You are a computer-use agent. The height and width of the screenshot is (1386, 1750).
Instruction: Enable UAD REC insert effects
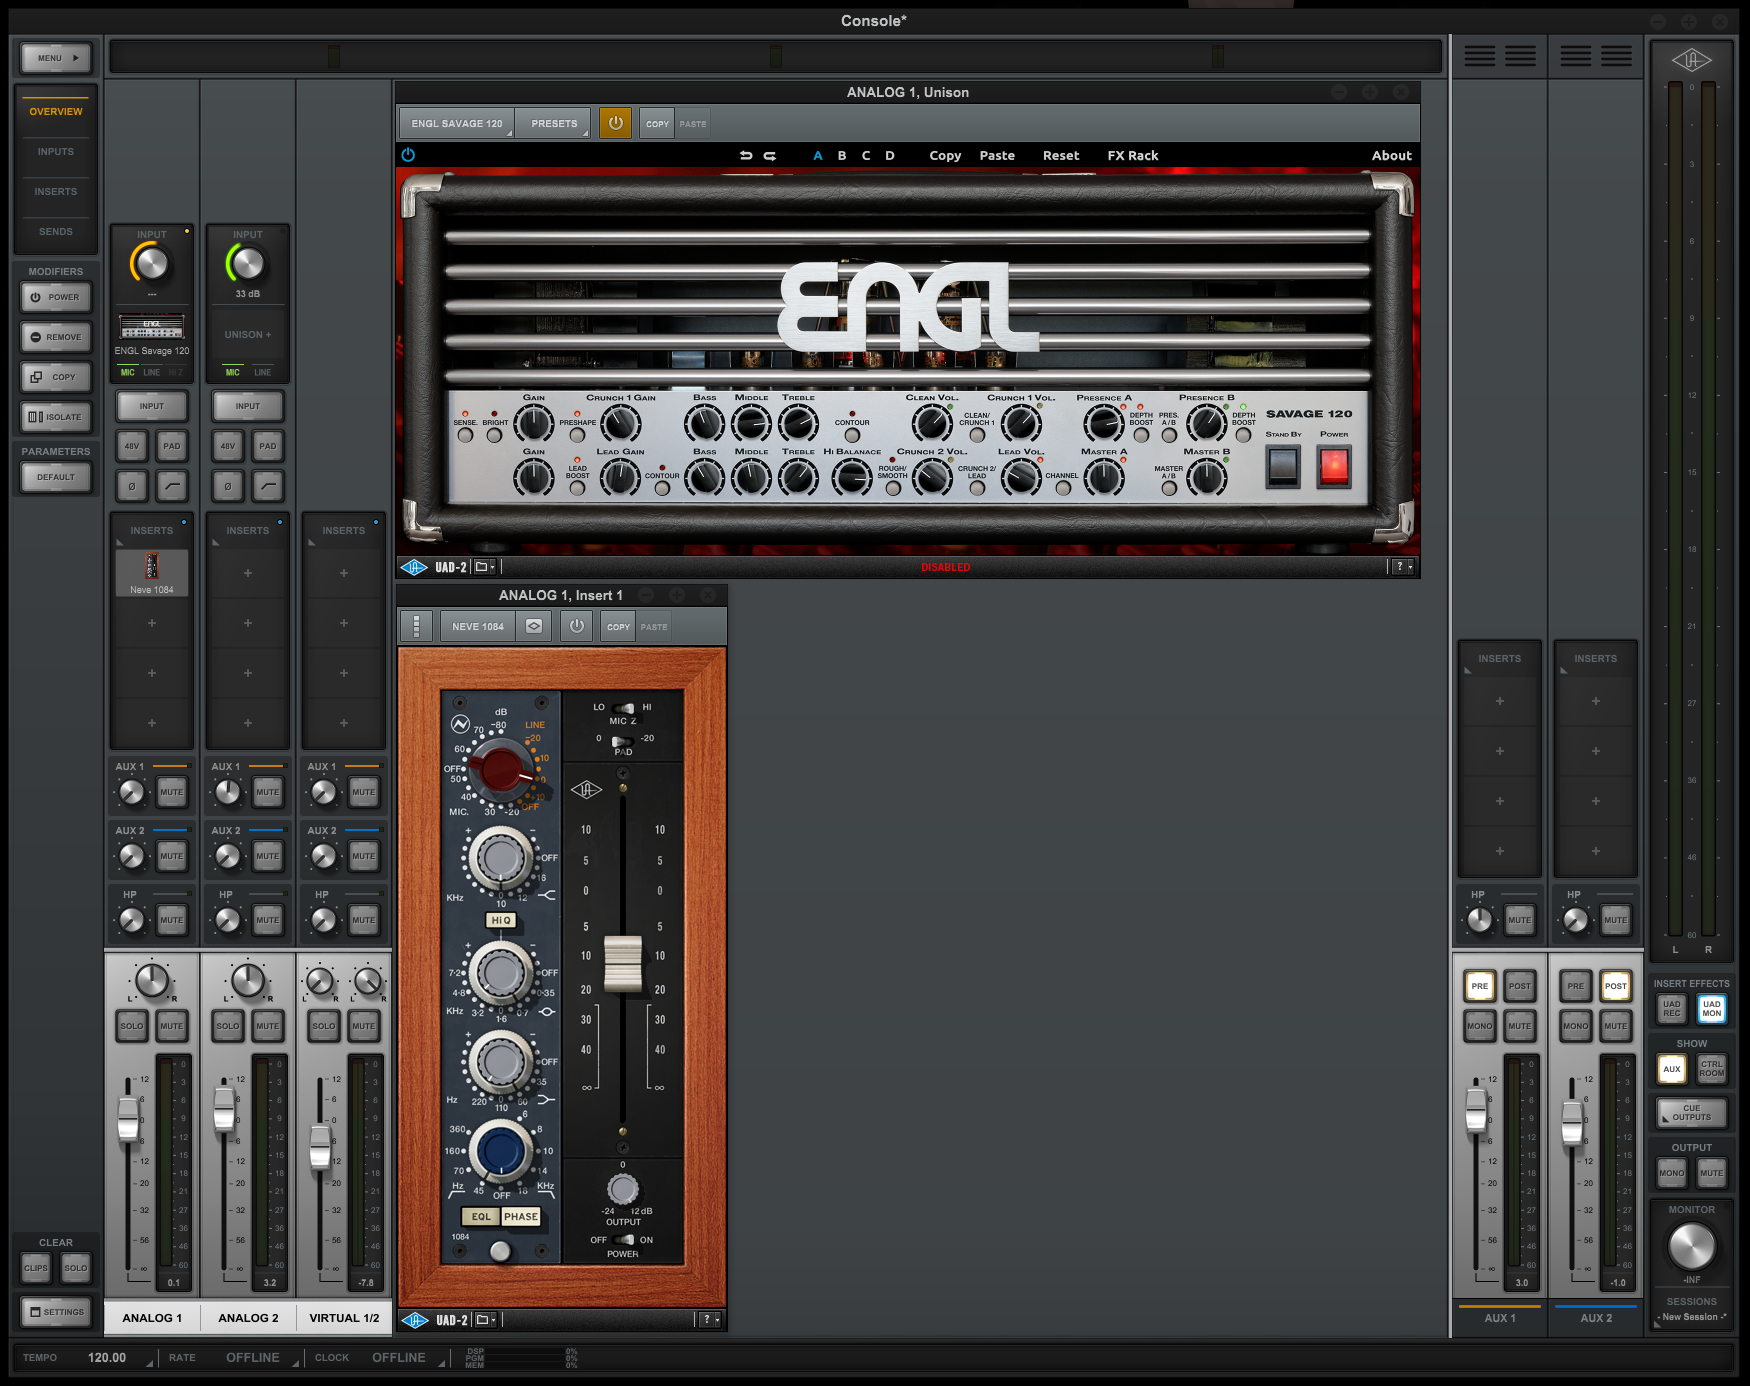(x=1672, y=1009)
